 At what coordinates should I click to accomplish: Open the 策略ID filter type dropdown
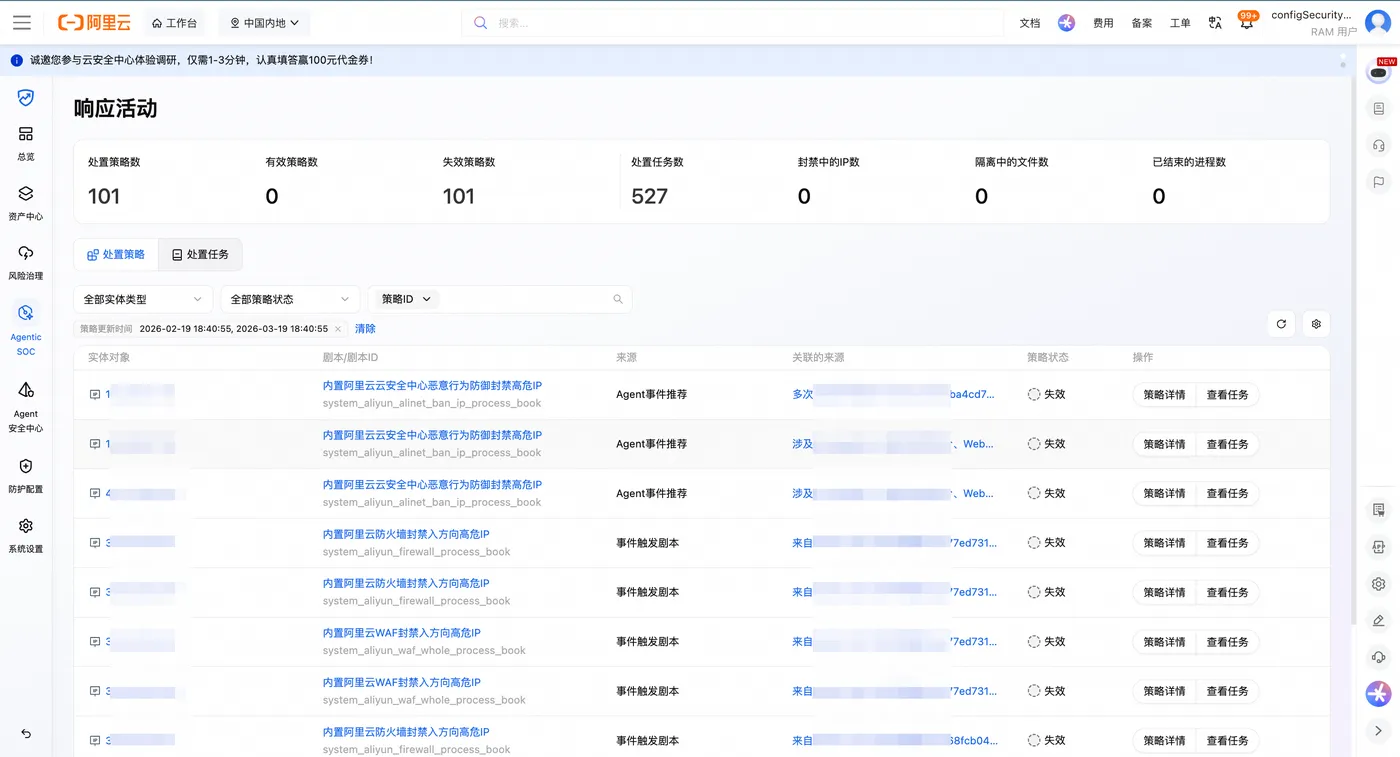pos(406,299)
